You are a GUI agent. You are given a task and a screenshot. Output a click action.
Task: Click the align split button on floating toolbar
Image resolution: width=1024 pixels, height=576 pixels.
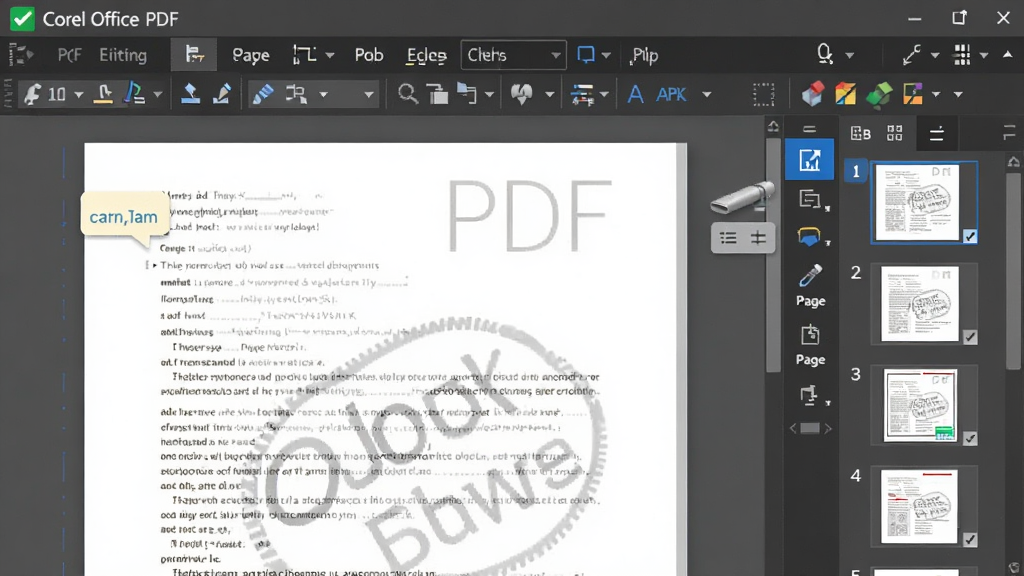758,238
